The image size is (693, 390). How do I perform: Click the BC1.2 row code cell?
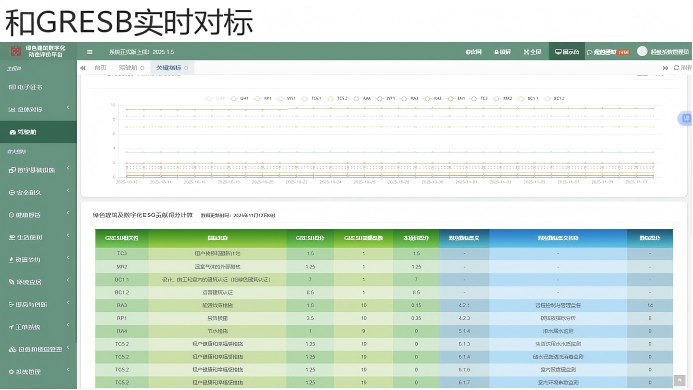(x=122, y=292)
